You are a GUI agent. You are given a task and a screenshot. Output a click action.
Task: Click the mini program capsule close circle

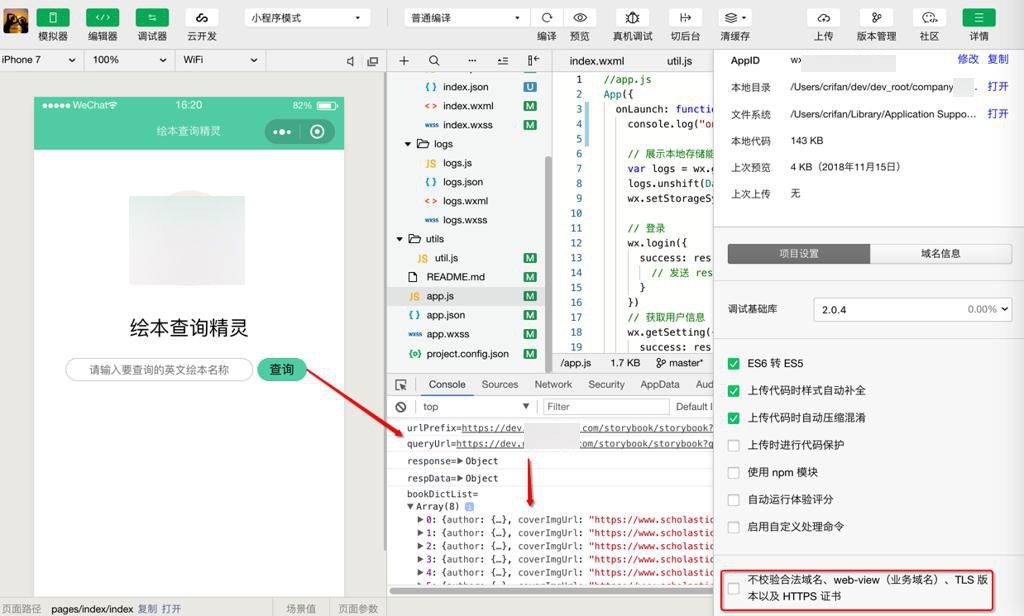[317, 132]
